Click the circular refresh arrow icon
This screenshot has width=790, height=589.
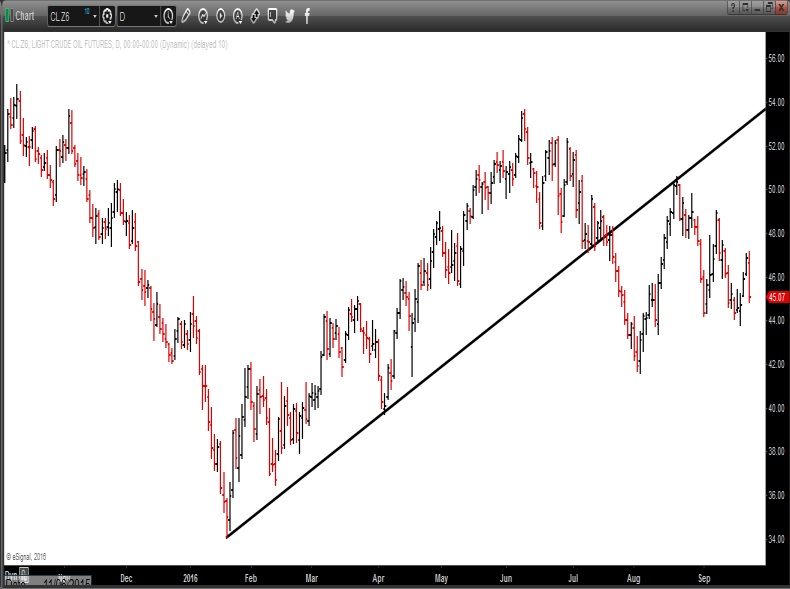(203, 16)
